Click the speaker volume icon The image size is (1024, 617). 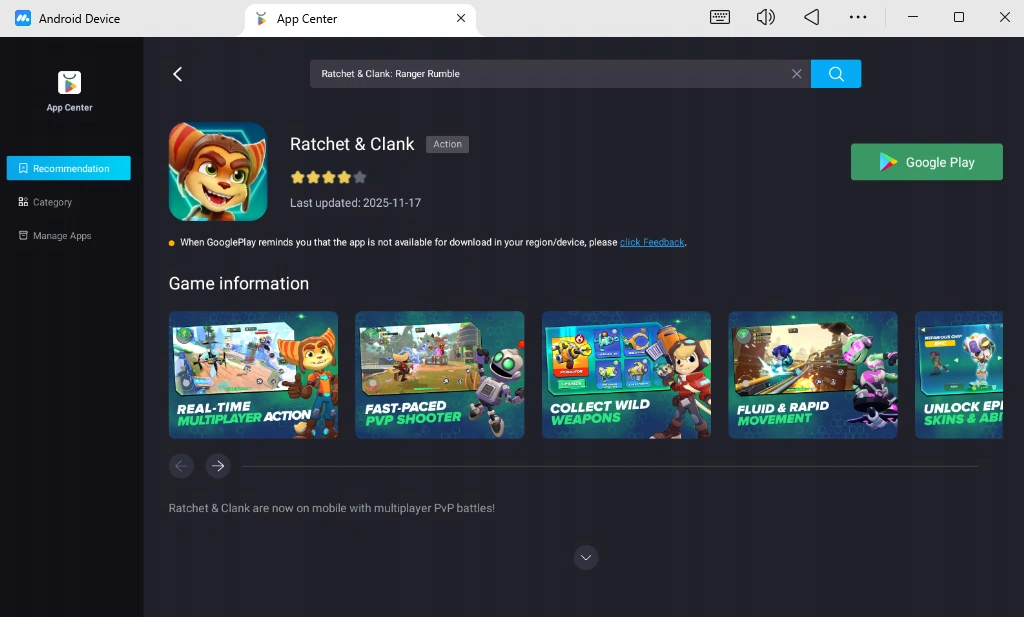point(765,17)
